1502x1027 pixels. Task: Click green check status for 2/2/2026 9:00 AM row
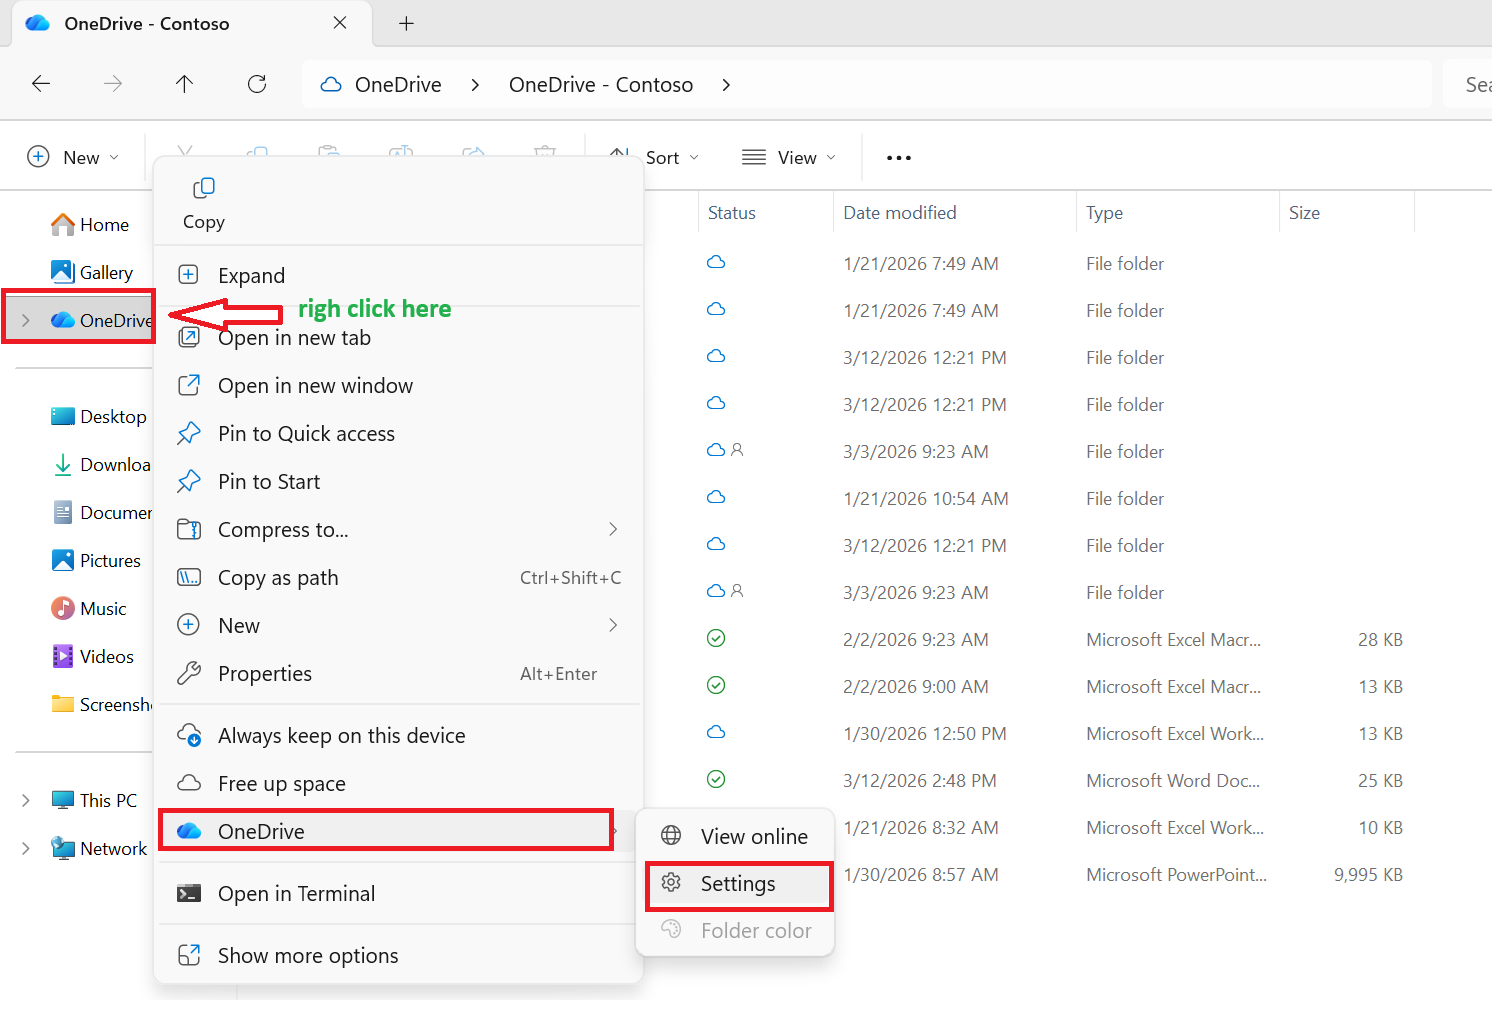[716, 685]
